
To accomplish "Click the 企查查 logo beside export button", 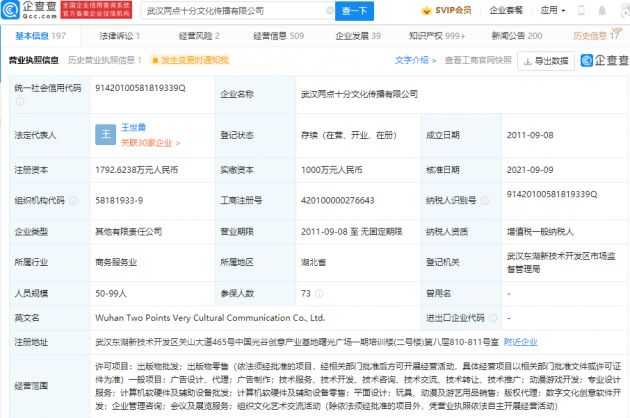I will tap(605, 60).
